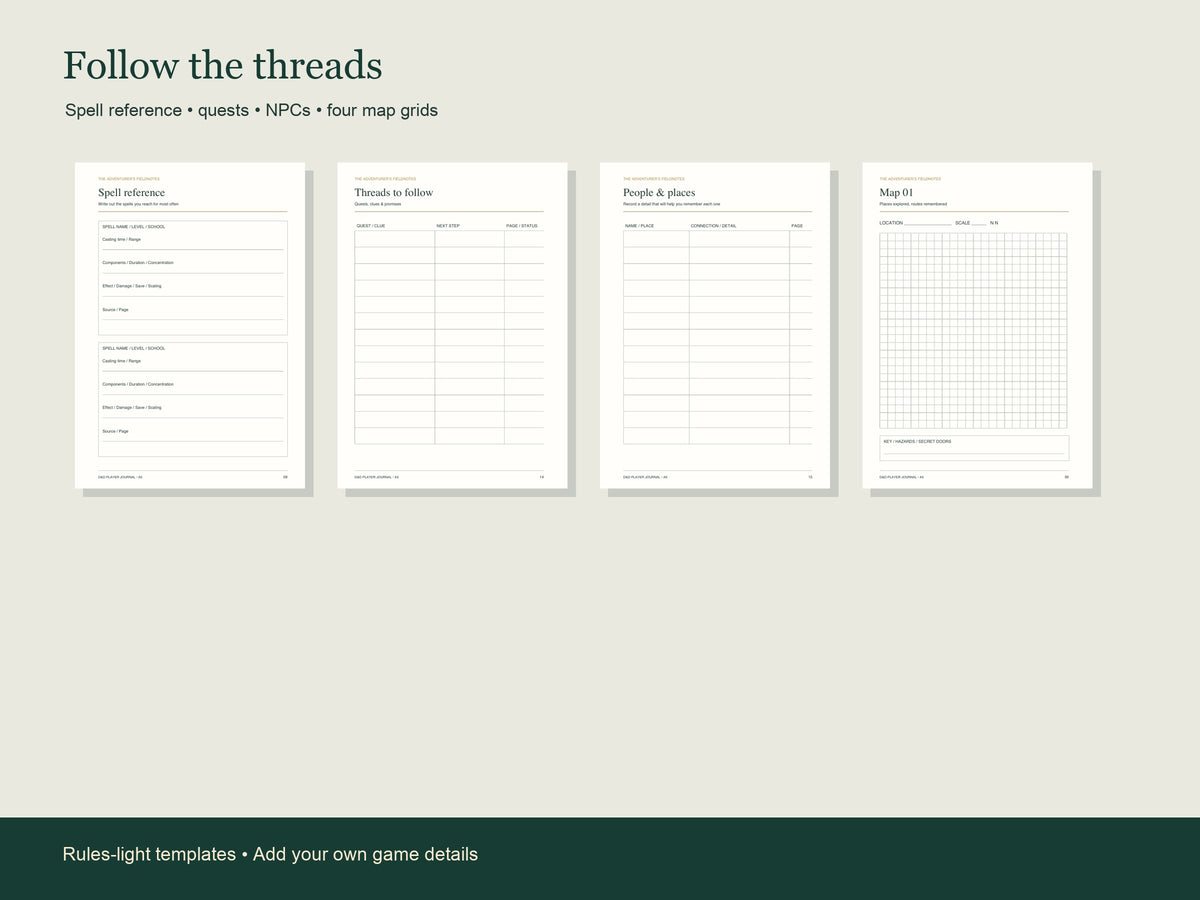1200x900 pixels.
Task: Select the Spell reference page thumbnail
Action: pos(190,325)
